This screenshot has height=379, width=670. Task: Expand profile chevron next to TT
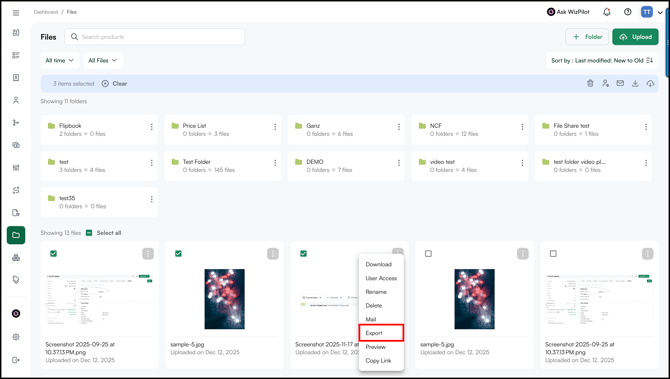pos(660,13)
